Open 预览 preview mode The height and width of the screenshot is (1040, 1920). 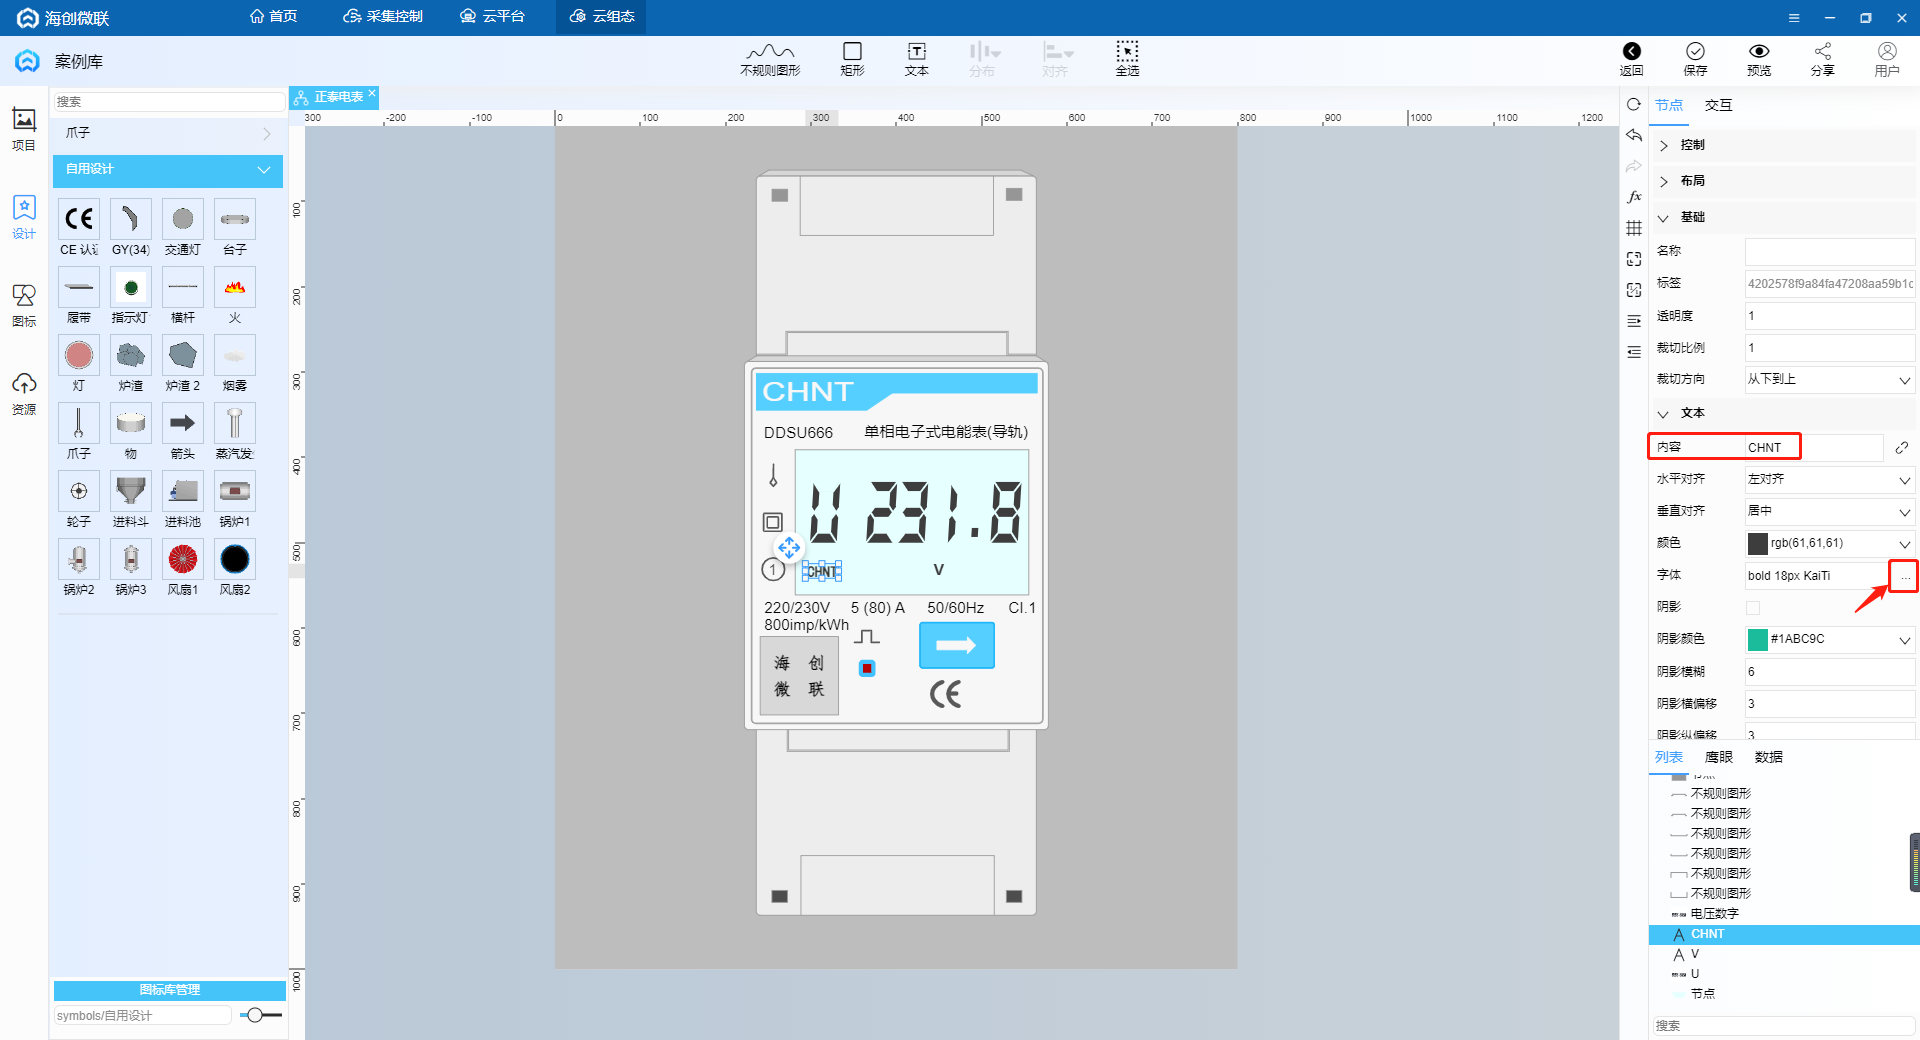[x=1759, y=59]
